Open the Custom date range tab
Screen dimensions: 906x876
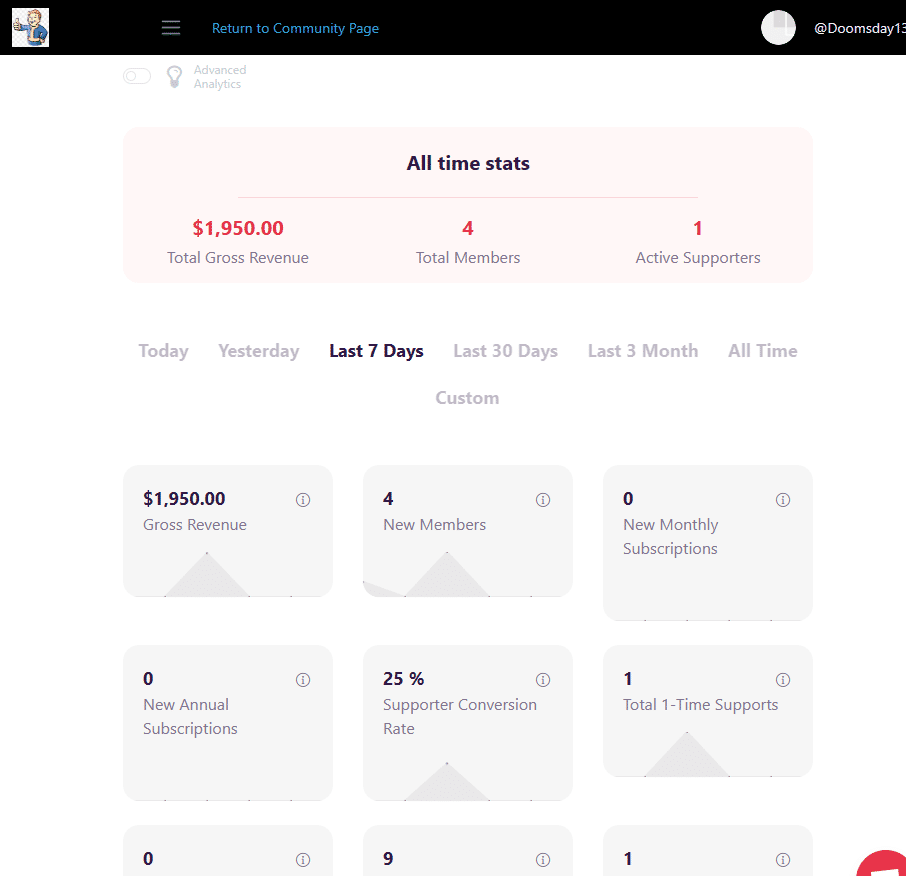tap(467, 398)
